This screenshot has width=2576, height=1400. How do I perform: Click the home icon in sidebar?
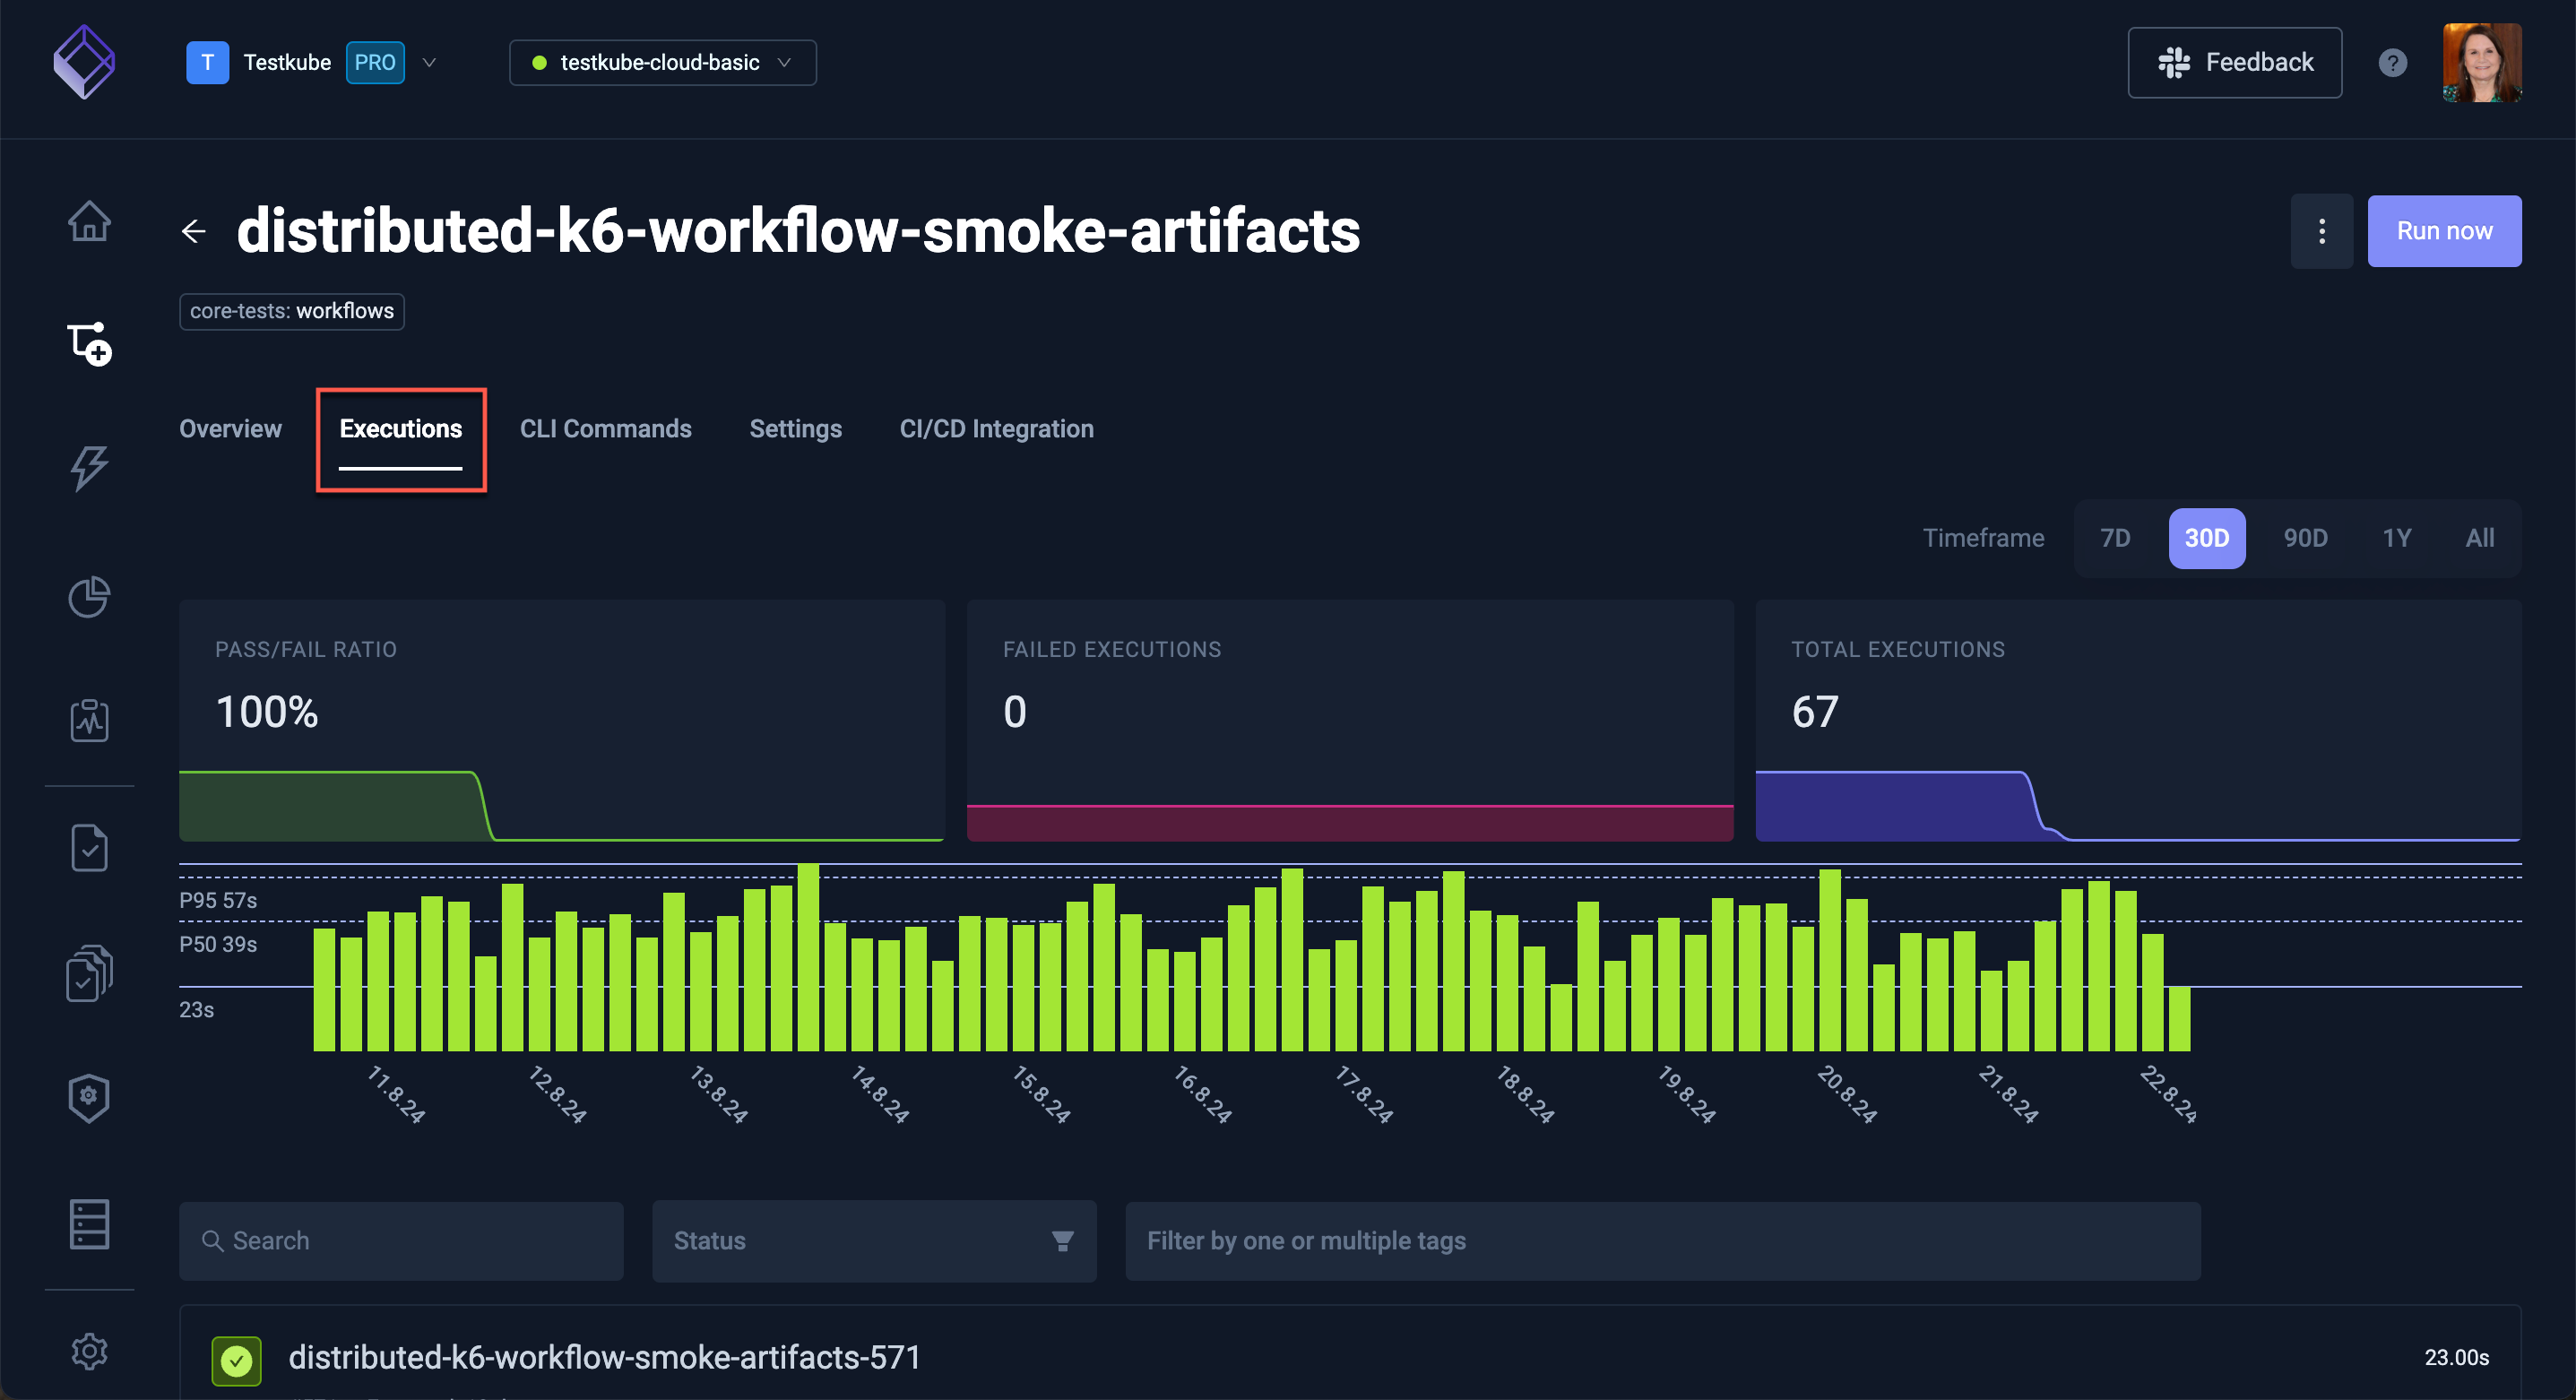89,221
